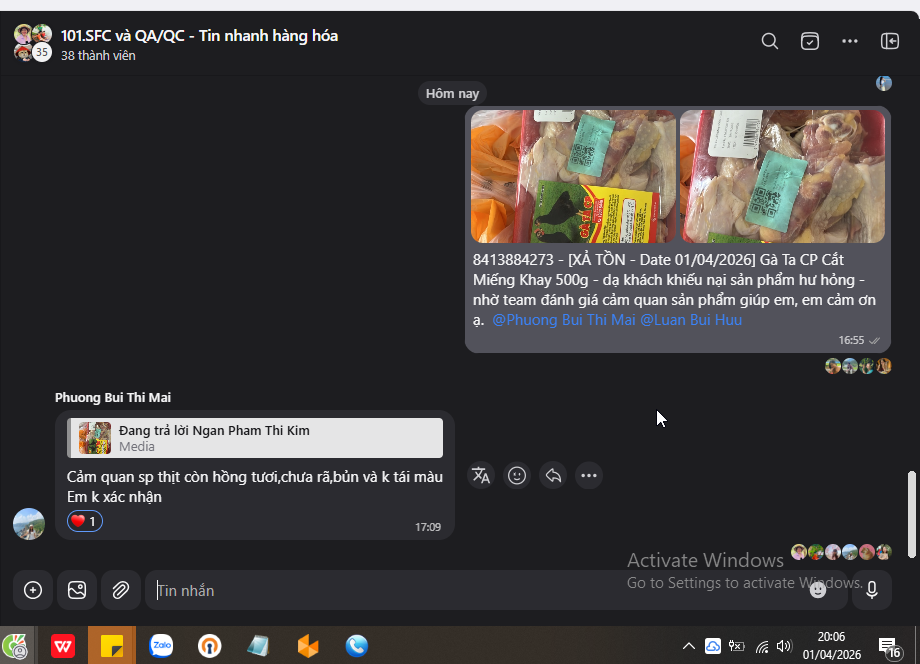
Task: Open the orange headphone app on taskbar
Action: [209, 646]
